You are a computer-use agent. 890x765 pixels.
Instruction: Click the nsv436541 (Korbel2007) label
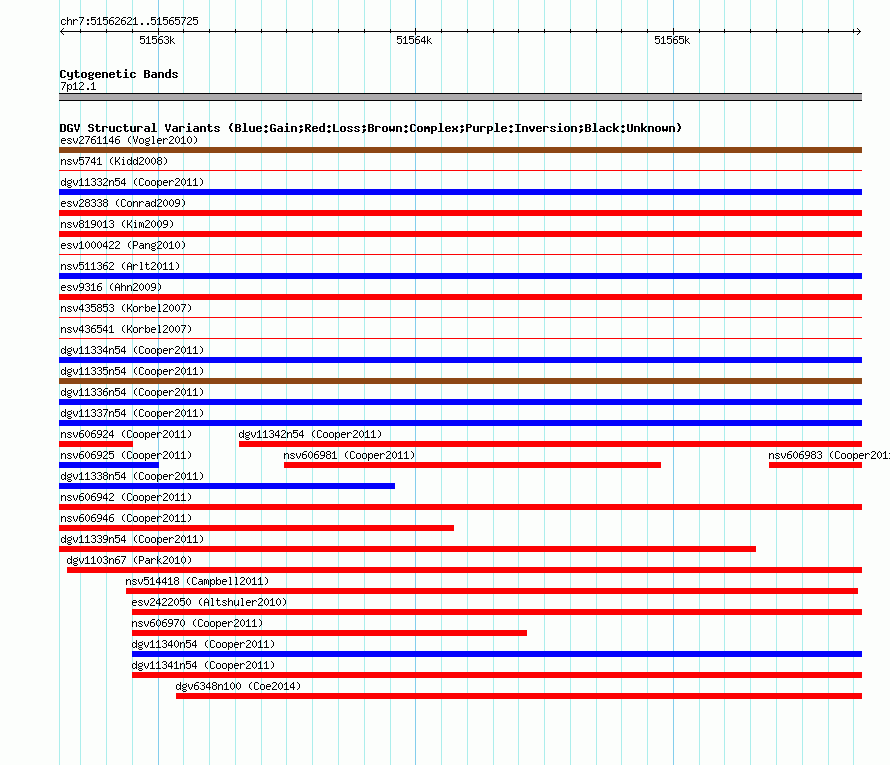click(126, 329)
